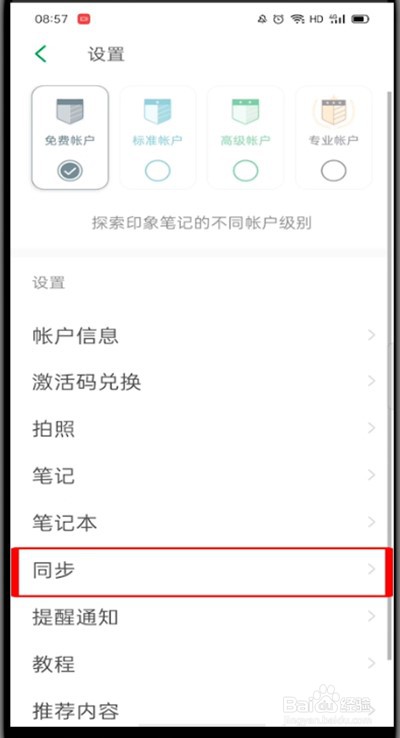Tap the red recording indicator icon
Image resolution: width=400 pixels, height=738 pixels.
[x=84, y=19]
